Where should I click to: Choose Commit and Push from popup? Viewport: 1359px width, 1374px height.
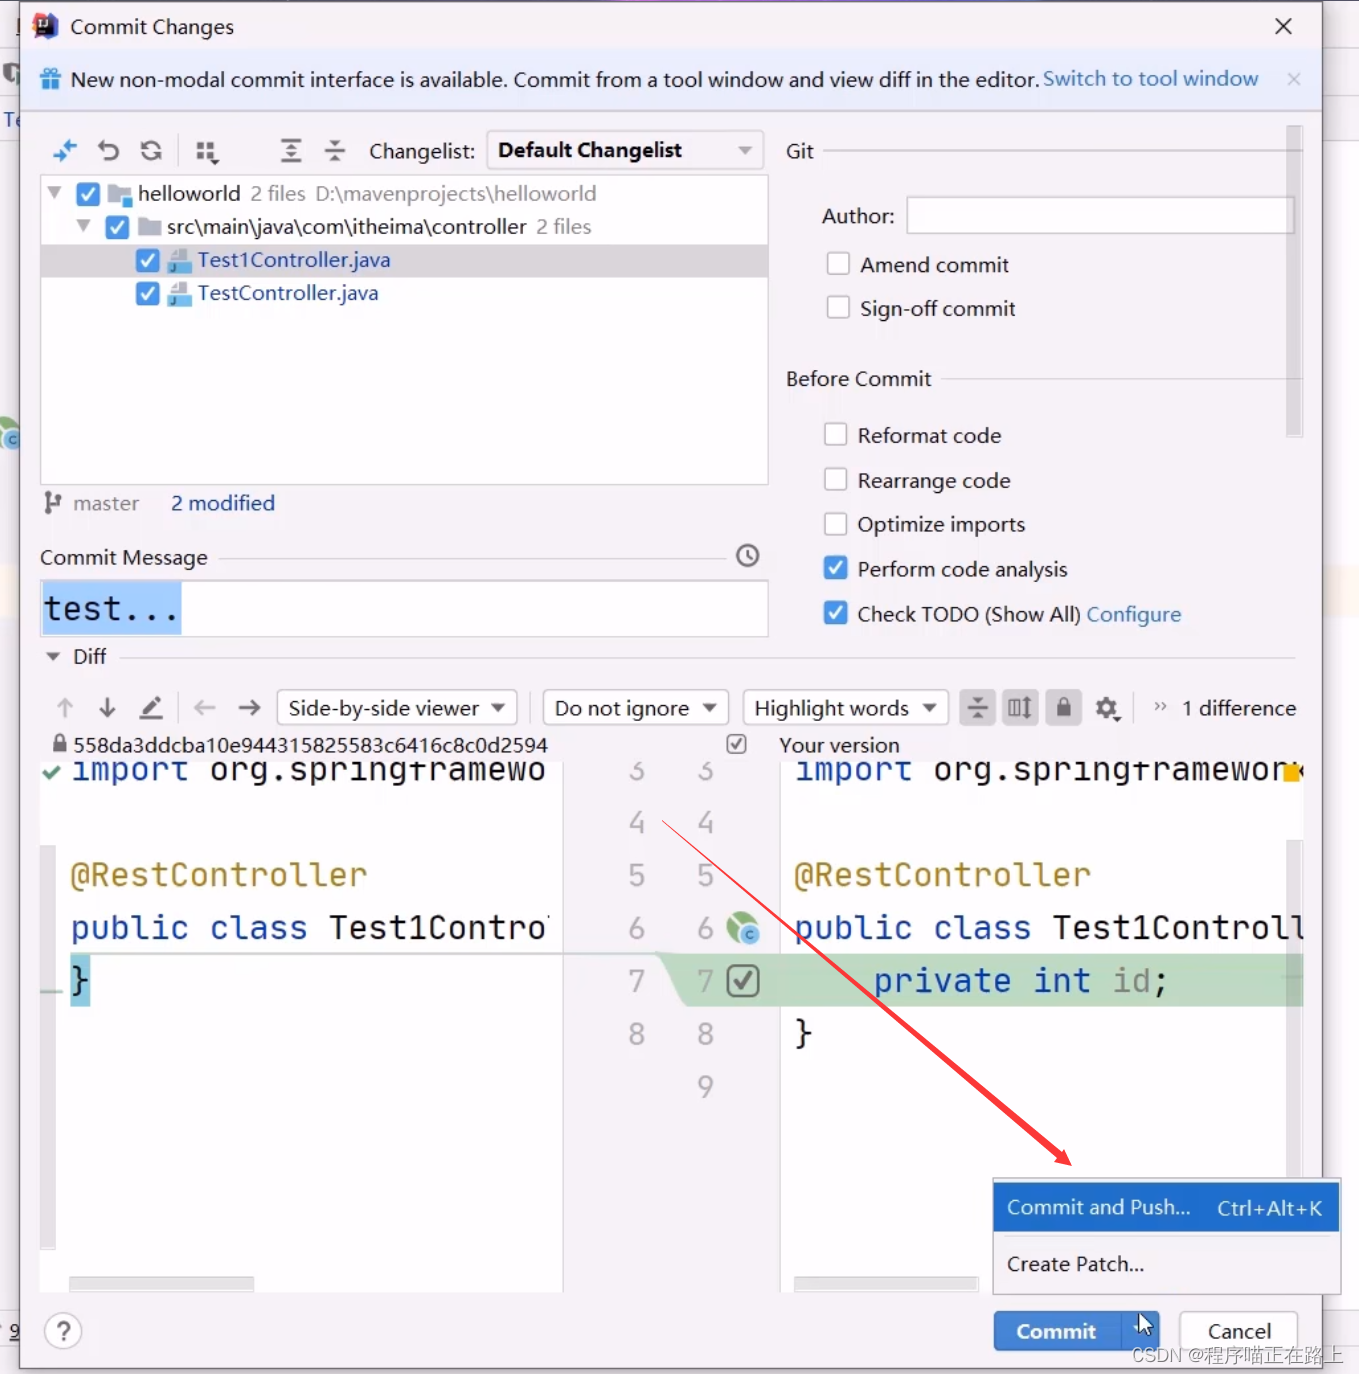pos(1165,1207)
